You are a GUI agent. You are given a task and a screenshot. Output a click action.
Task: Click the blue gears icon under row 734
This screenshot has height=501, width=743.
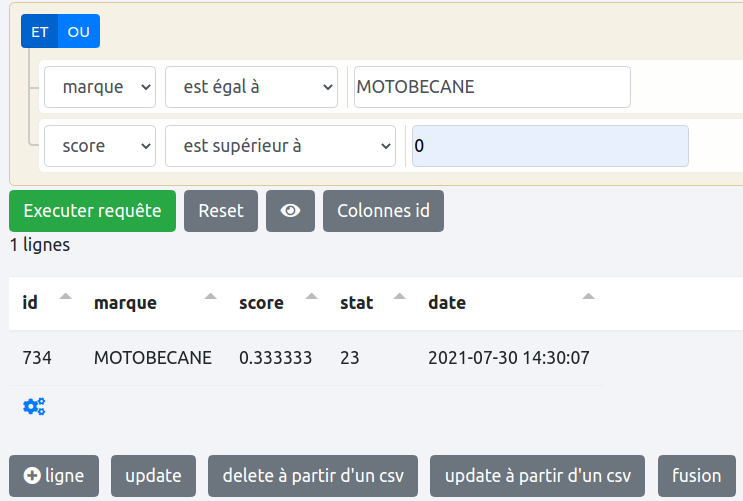point(34,406)
